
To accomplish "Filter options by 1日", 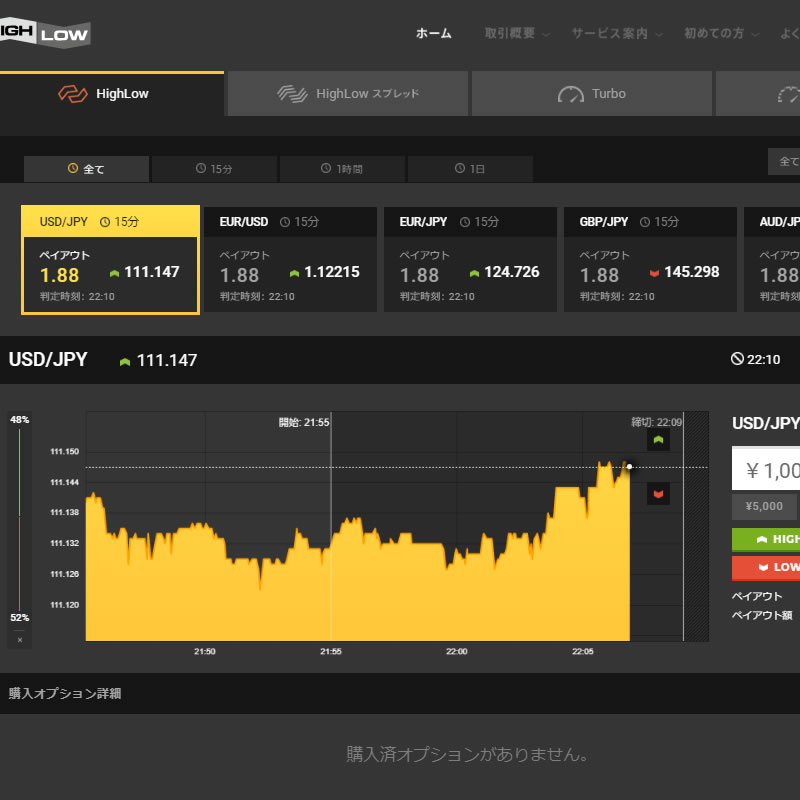I will click(x=470, y=169).
